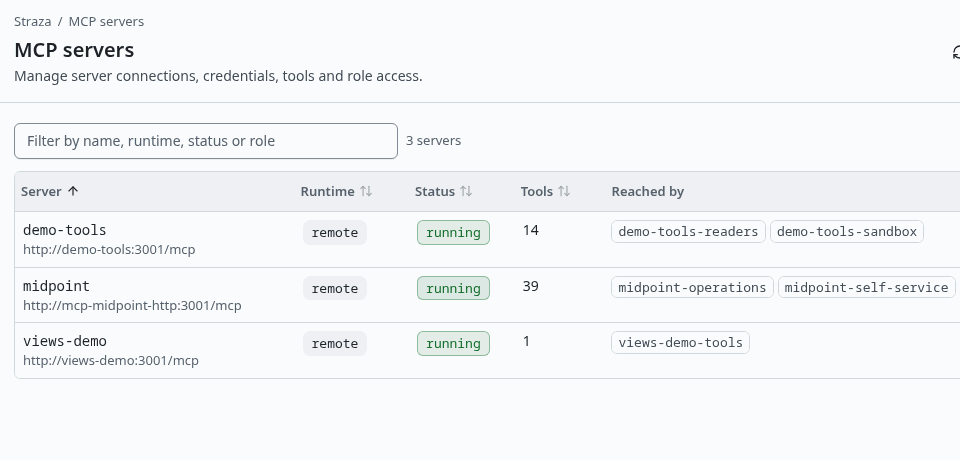Click the demo-tools-sandbox role tag
Screen dimensions: 960x460
pyautogui.click(x=847, y=232)
